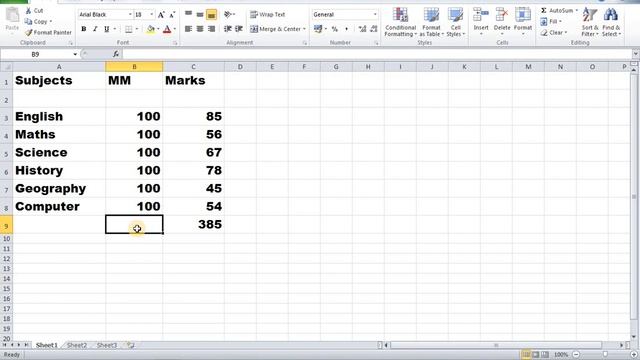This screenshot has height=360, width=640.
Task: Toggle highlighted Bottom Align button
Action: pos(211,15)
